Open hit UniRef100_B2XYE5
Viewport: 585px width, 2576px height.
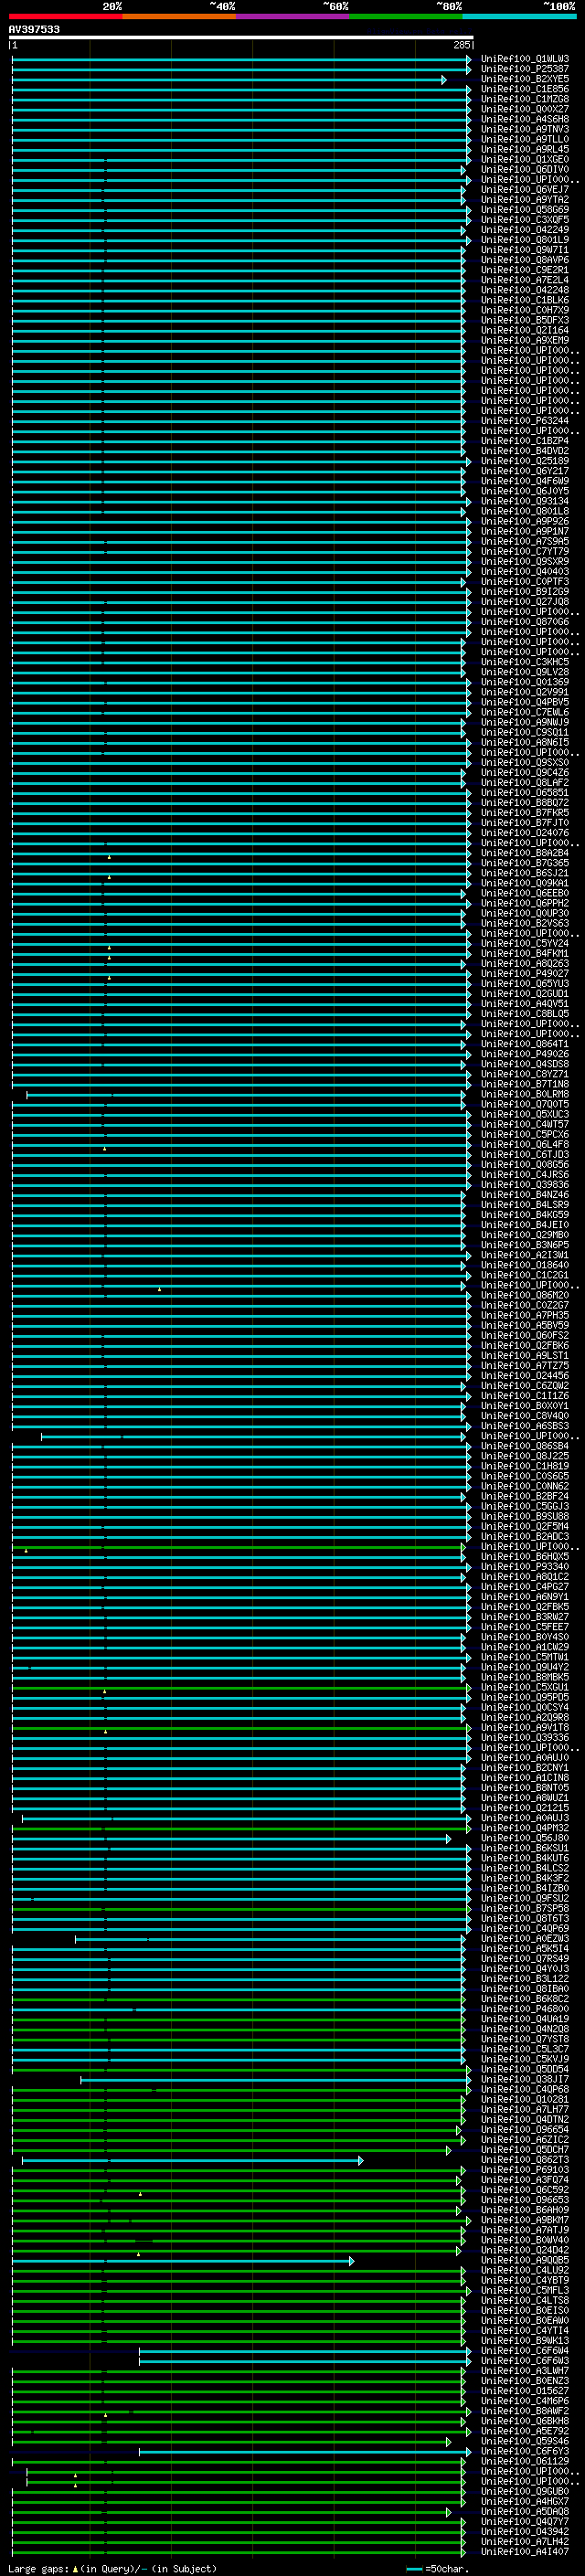[524, 79]
